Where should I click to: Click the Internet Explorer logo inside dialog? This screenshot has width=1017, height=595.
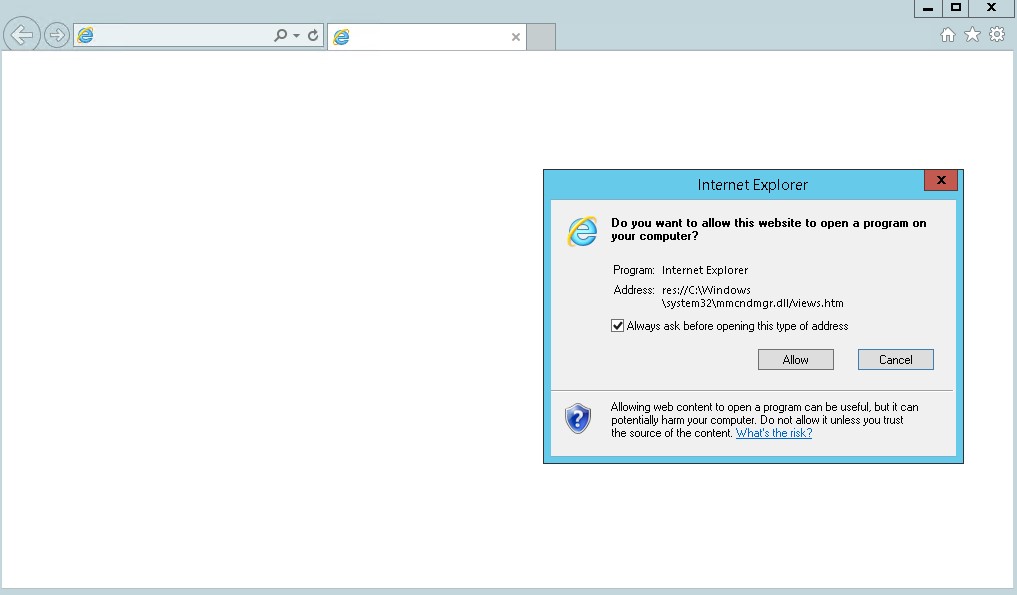coord(582,232)
